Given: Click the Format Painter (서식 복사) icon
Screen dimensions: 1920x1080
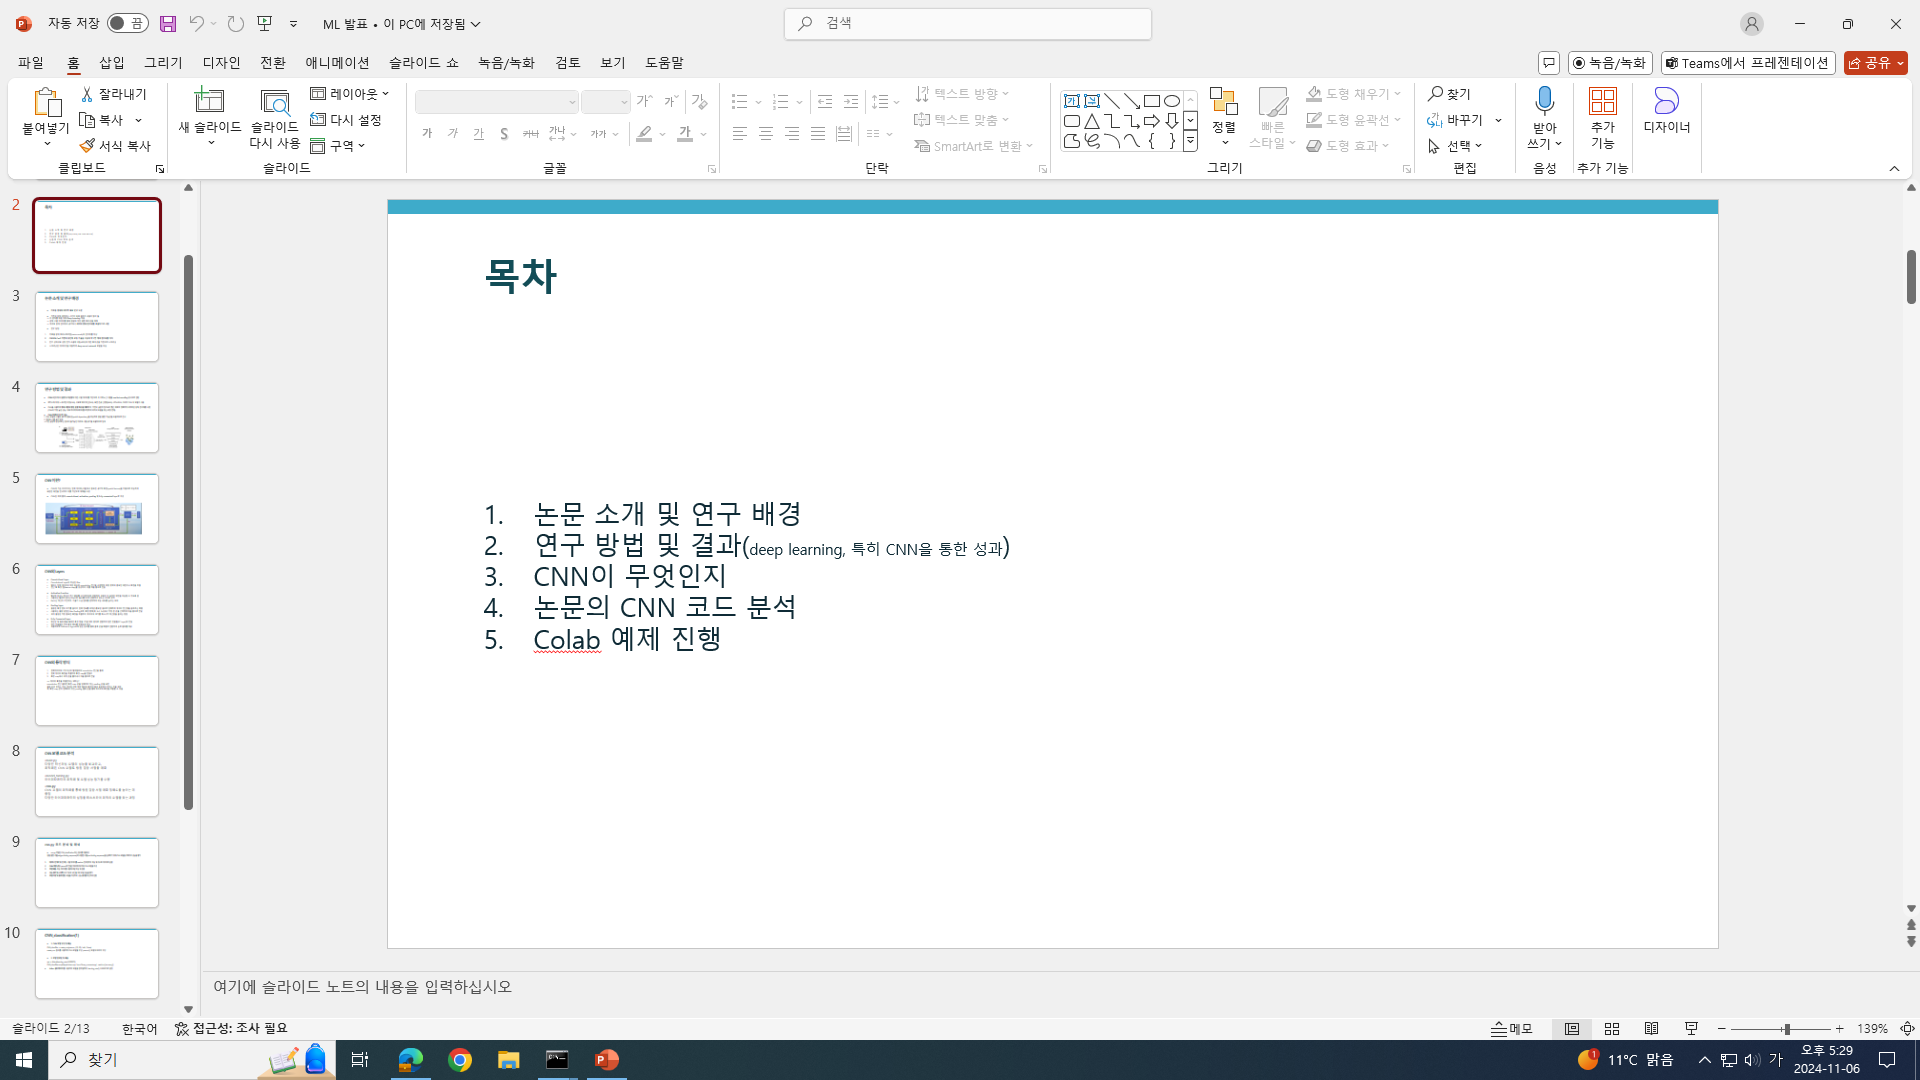Looking at the screenshot, I should point(115,146).
